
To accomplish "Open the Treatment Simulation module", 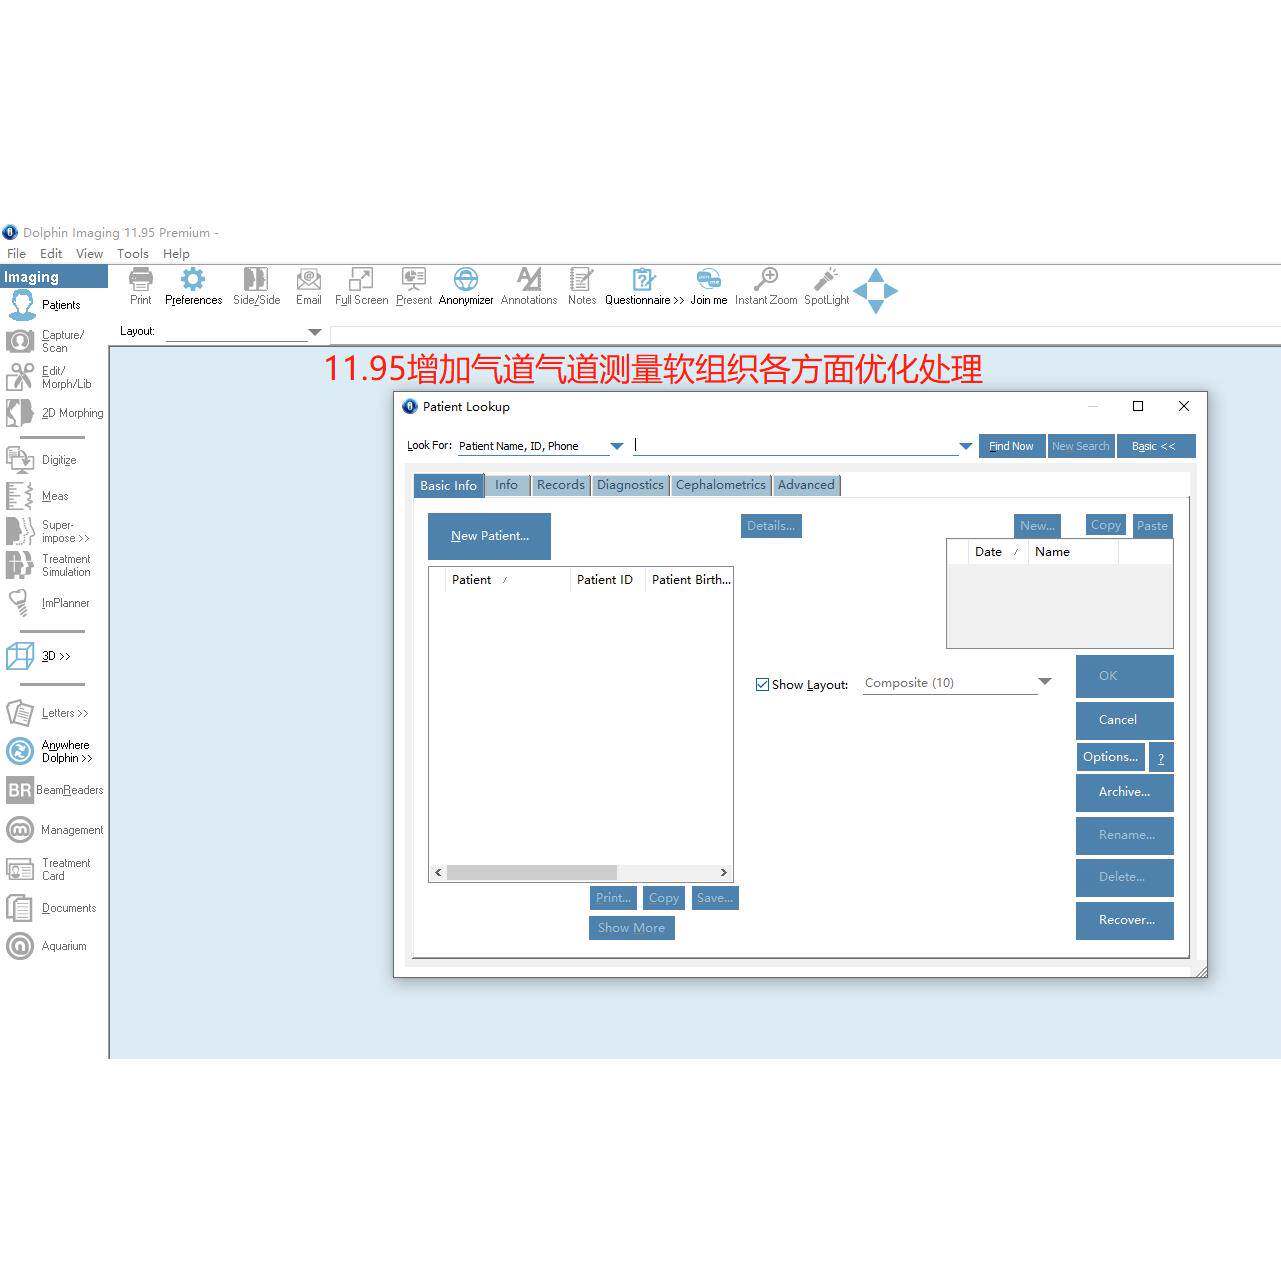I will [x=48, y=565].
